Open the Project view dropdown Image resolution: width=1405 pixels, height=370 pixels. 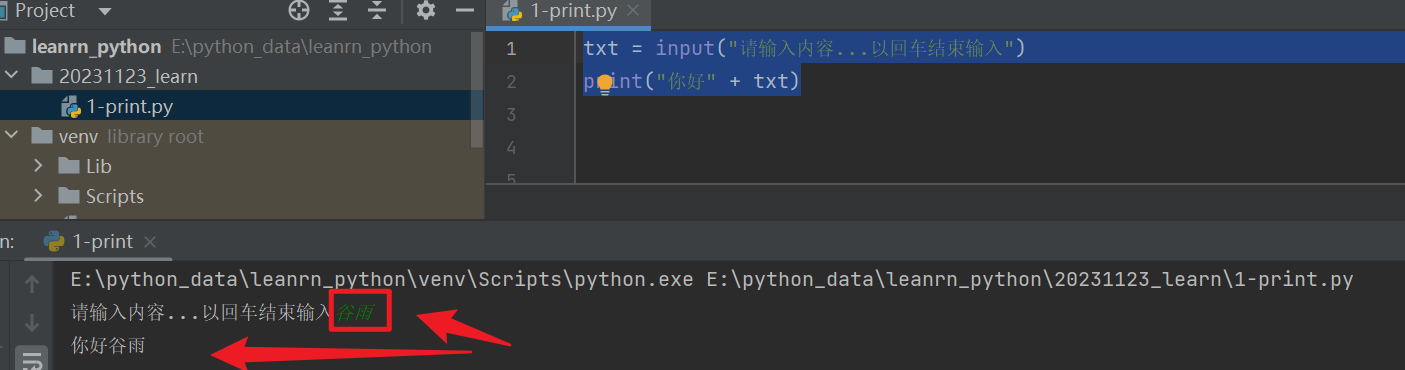[x=105, y=11]
